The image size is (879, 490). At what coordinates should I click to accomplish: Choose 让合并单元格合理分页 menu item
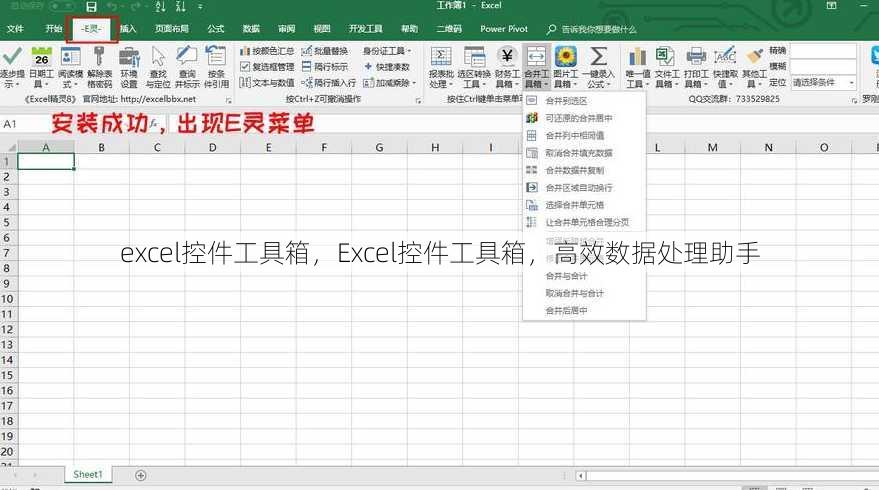[x=584, y=223]
